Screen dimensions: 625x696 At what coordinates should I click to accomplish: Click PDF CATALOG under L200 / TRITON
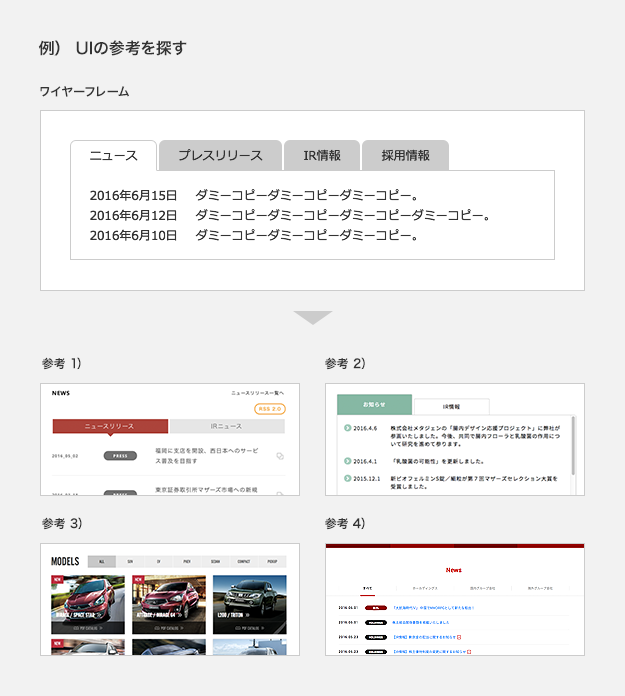[250, 628]
